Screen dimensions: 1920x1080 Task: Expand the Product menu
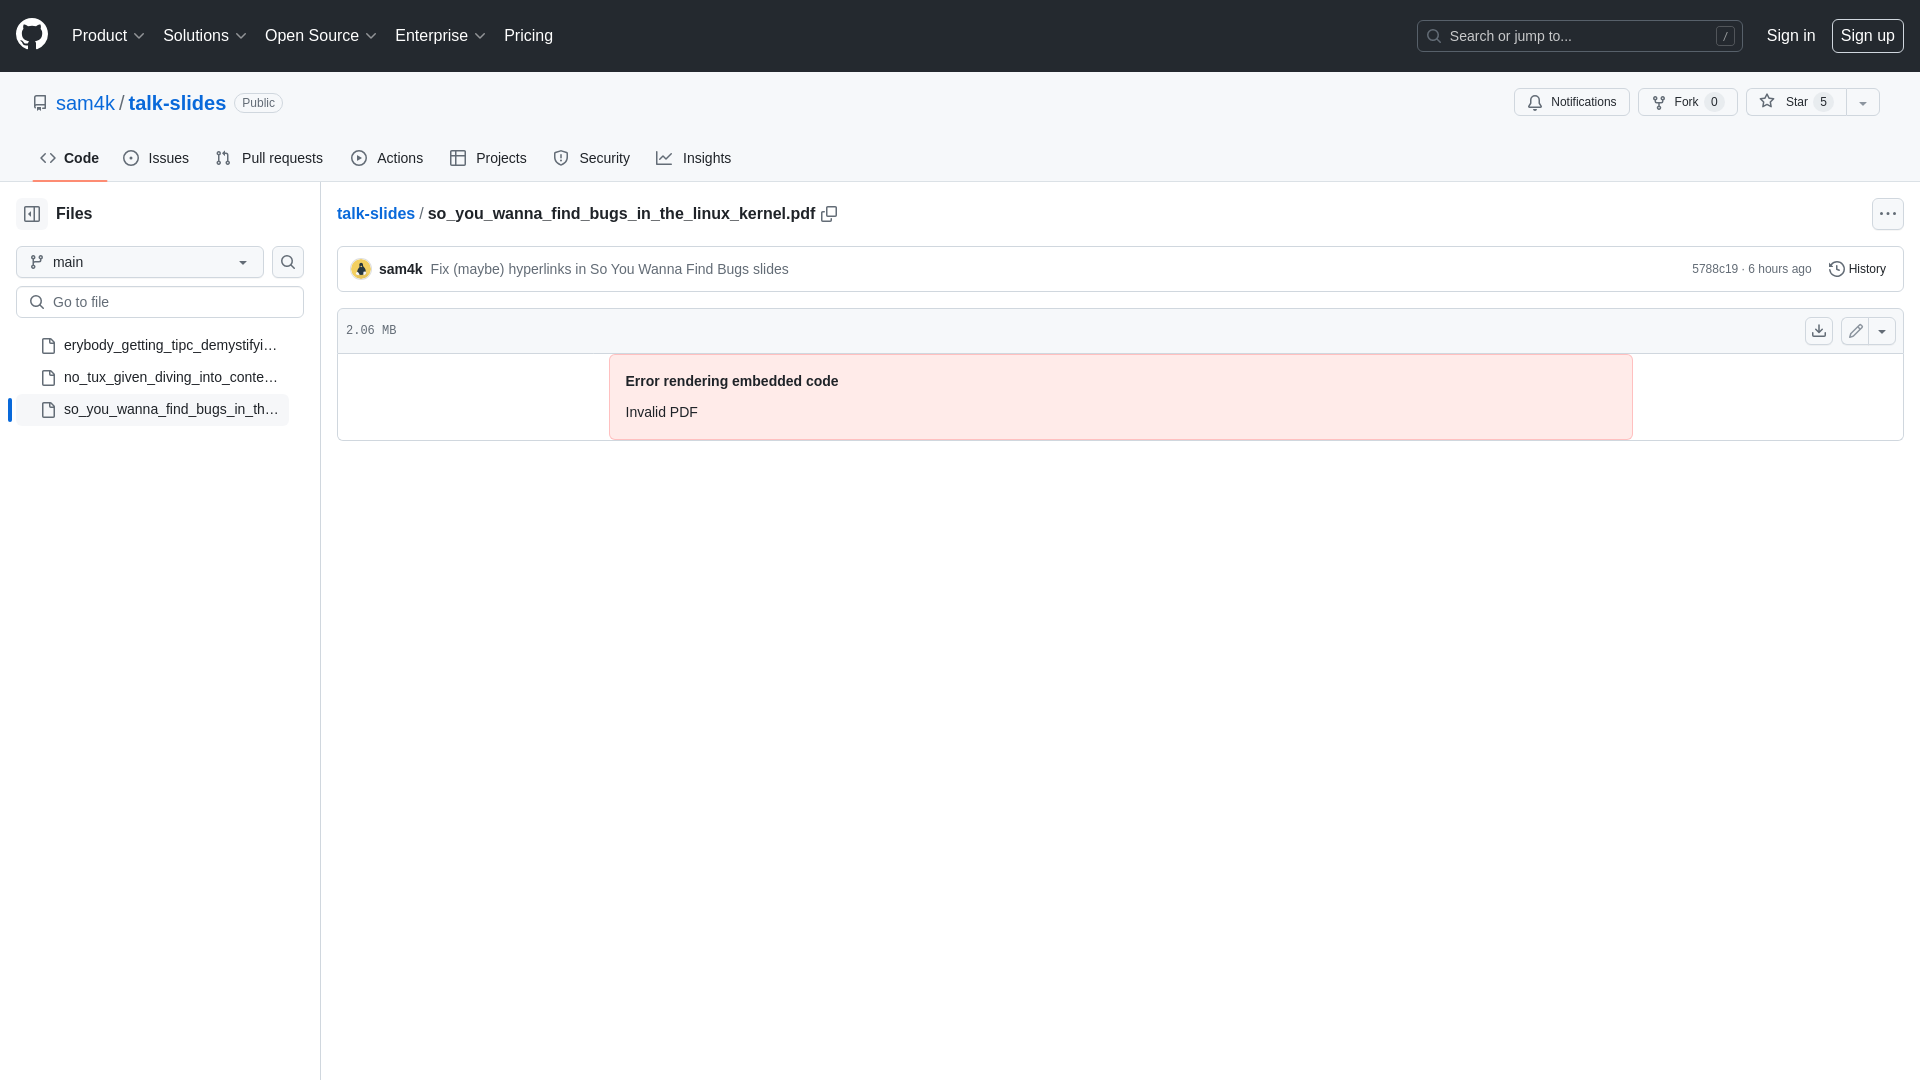109,36
